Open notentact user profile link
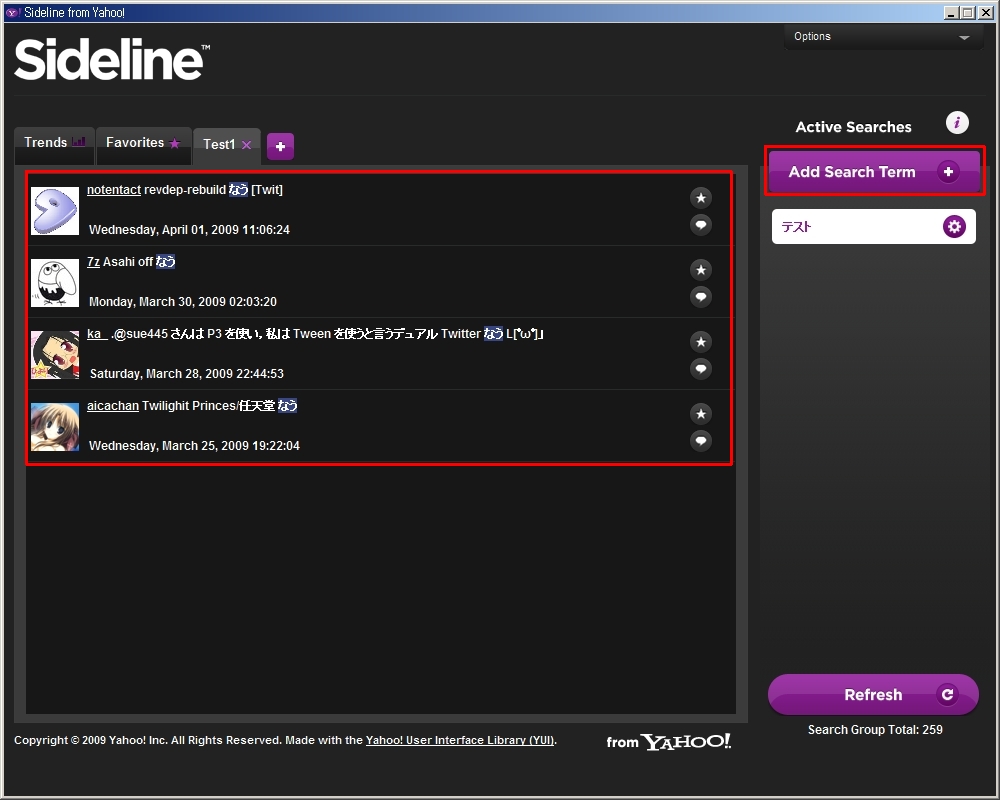 coord(114,190)
